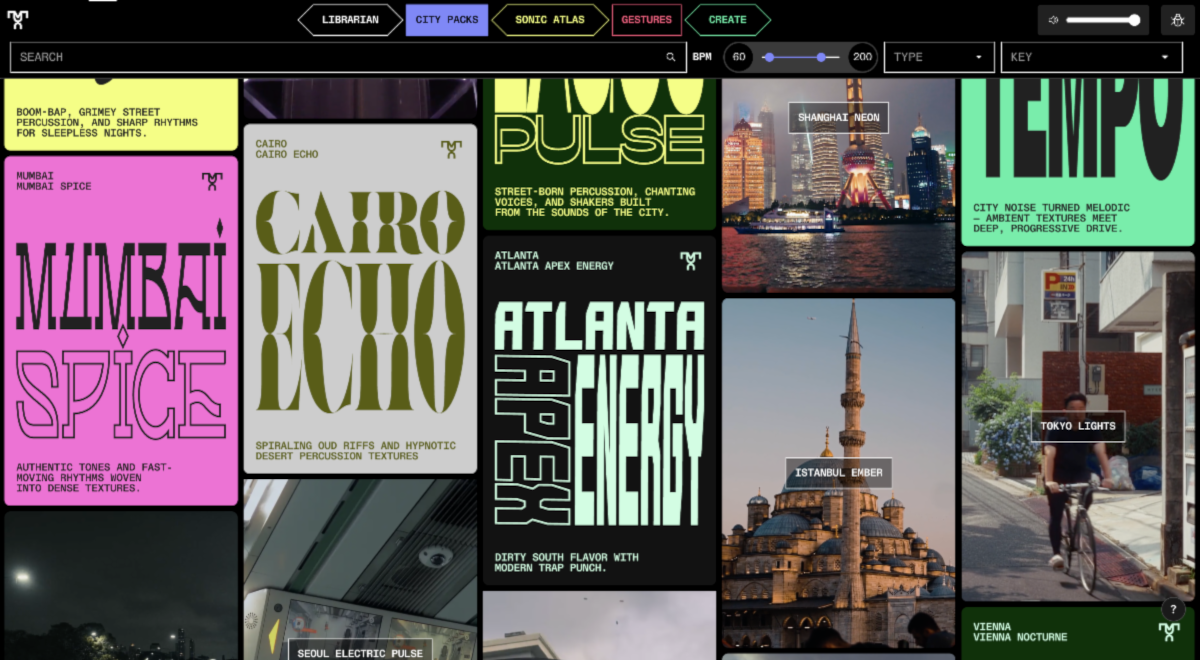This screenshot has height=660, width=1200.
Task: Click the BPM slider upper handle
Action: 821,57
